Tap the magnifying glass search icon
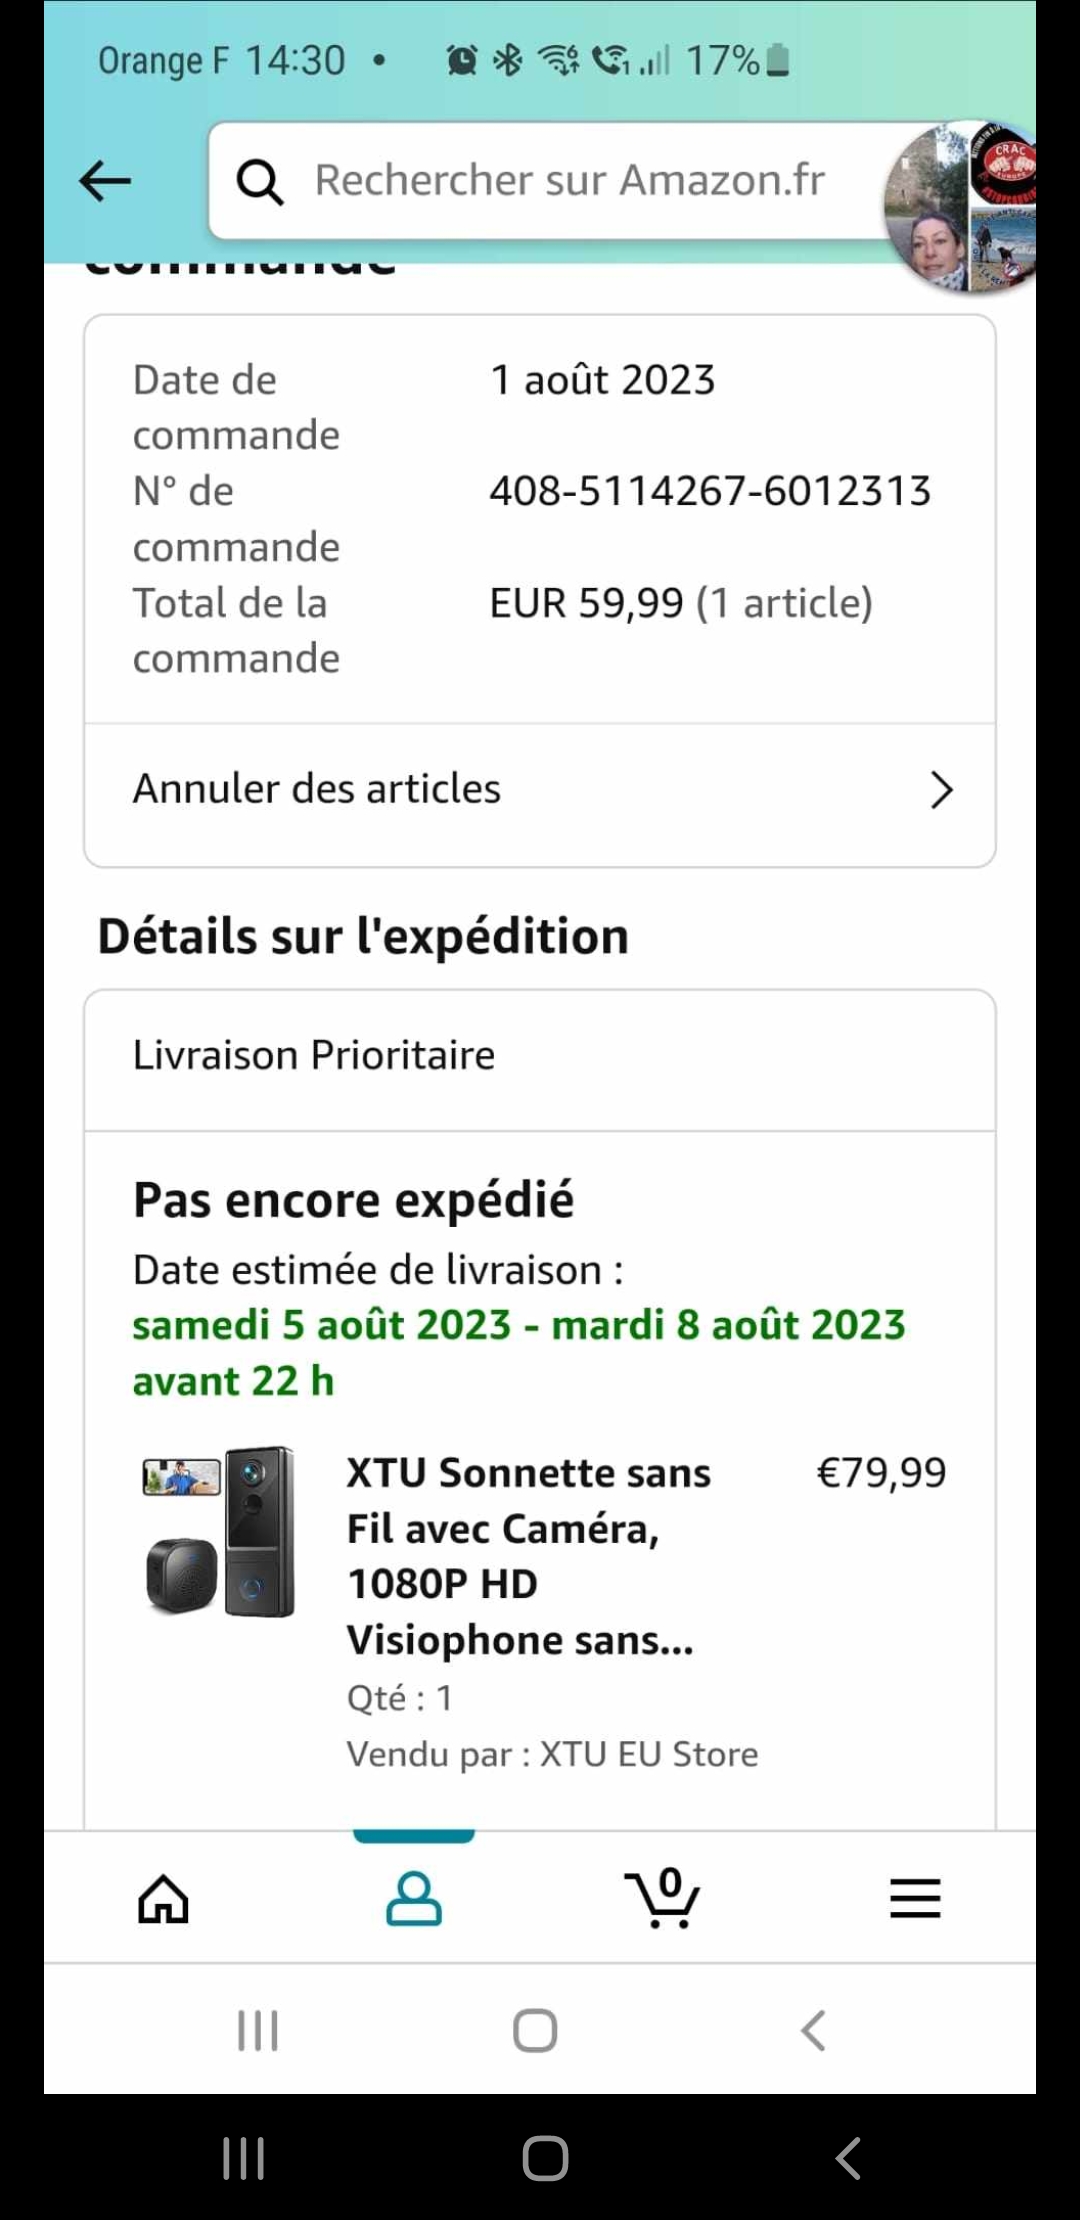This screenshot has width=1080, height=2220. point(259,182)
